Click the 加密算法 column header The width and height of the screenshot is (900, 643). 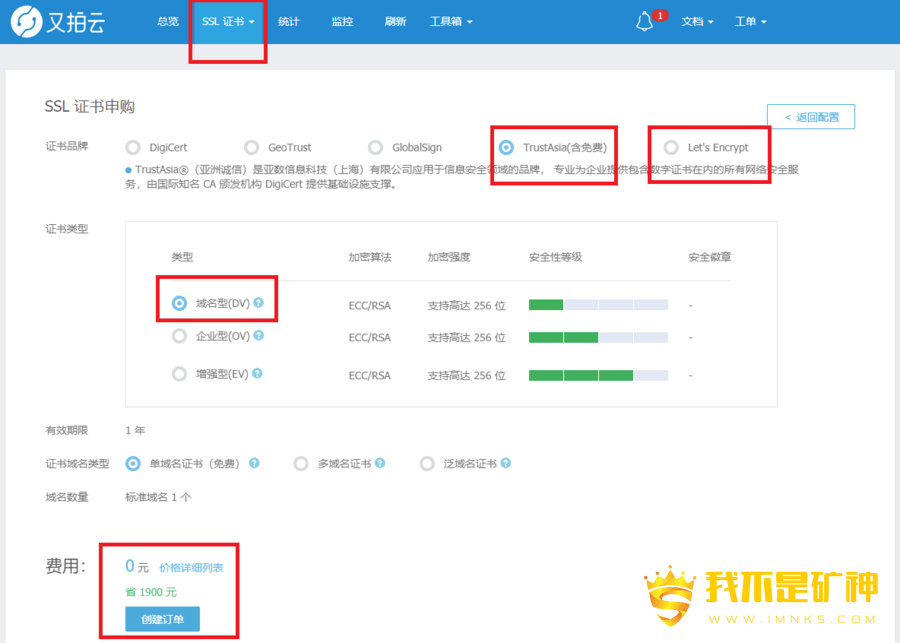370,257
